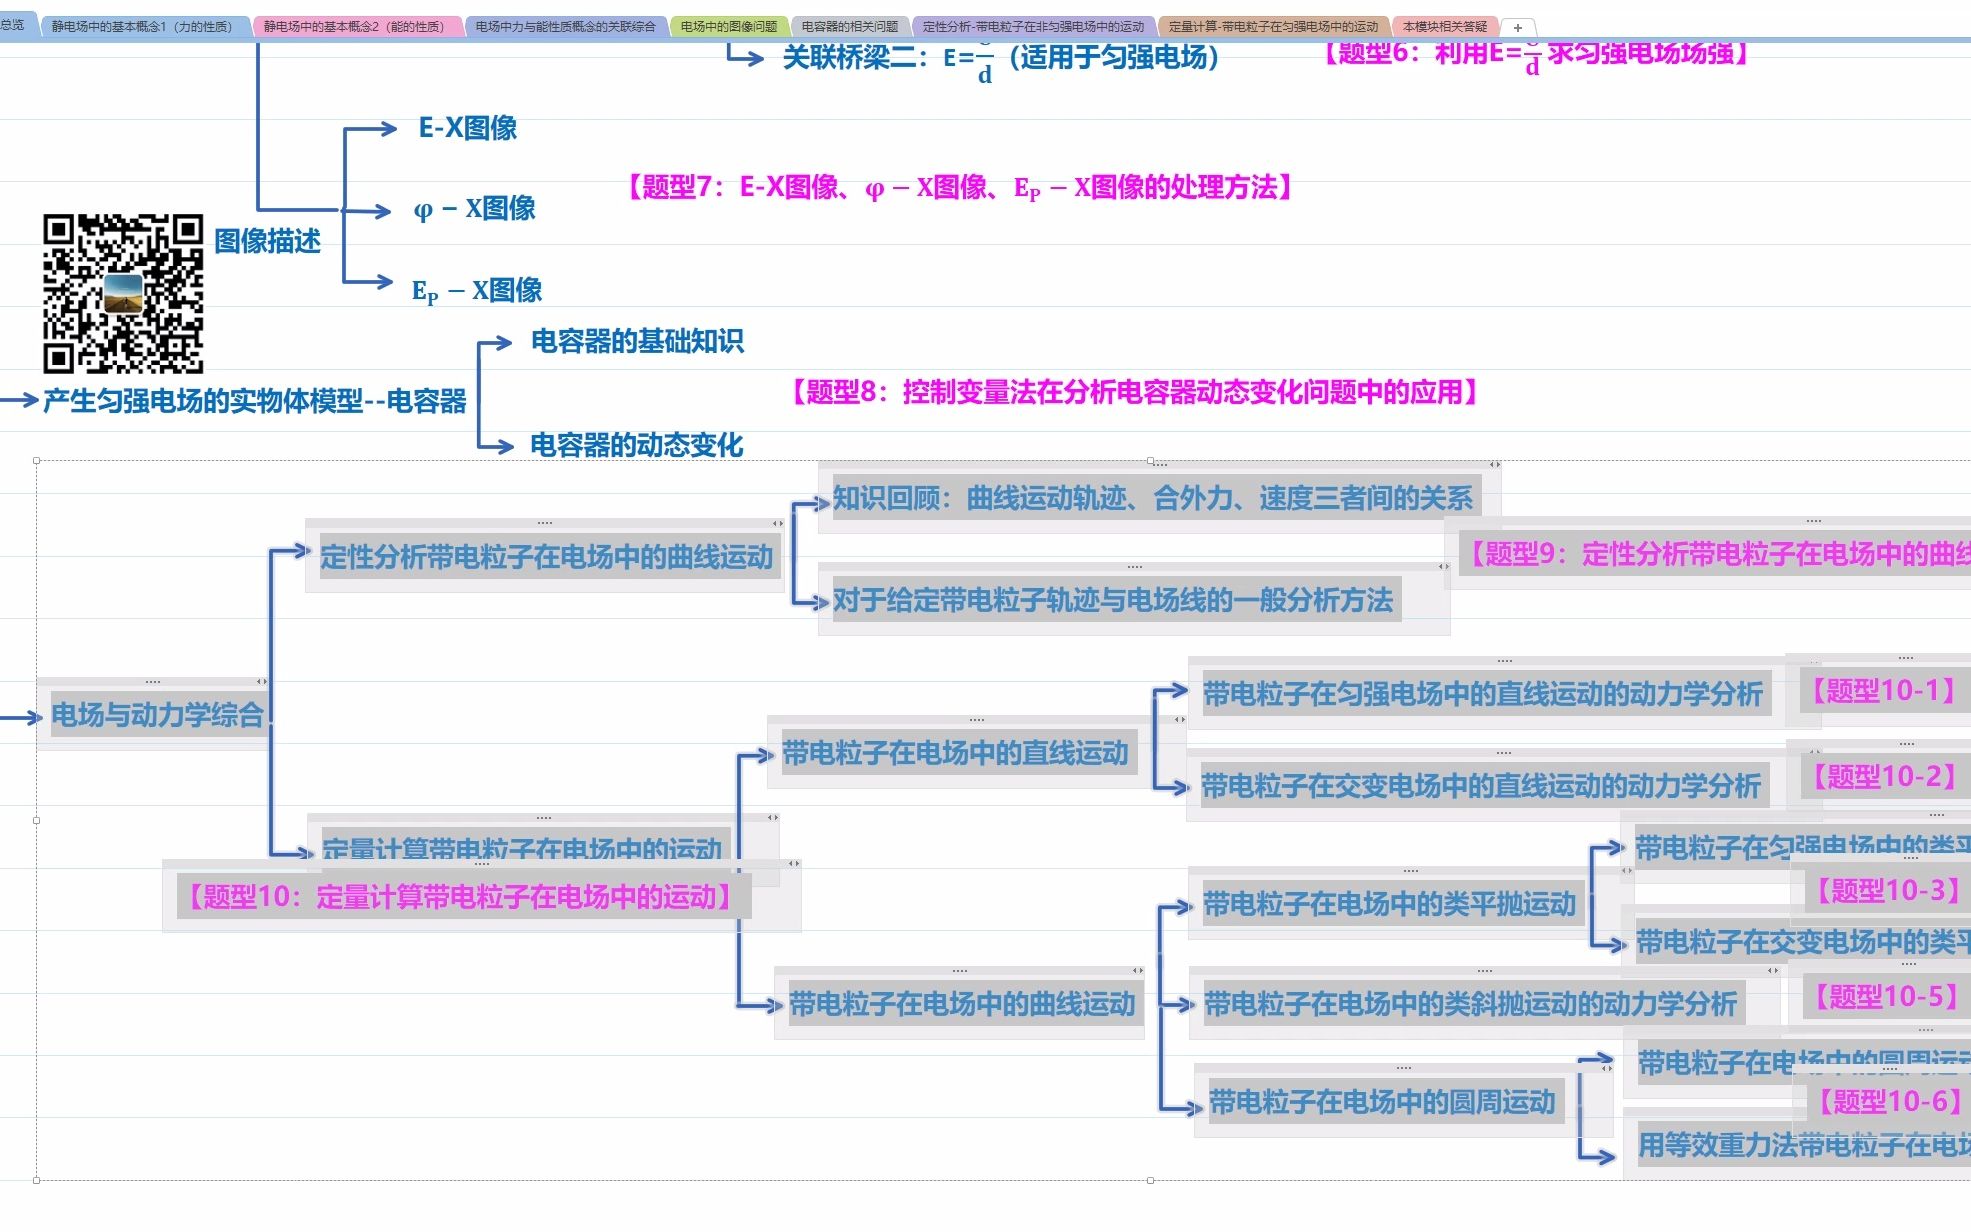Select 带电粒子在电场中的直线运动 box
The height and width of the screenshot is (1232, 1971).
[955, 753]
